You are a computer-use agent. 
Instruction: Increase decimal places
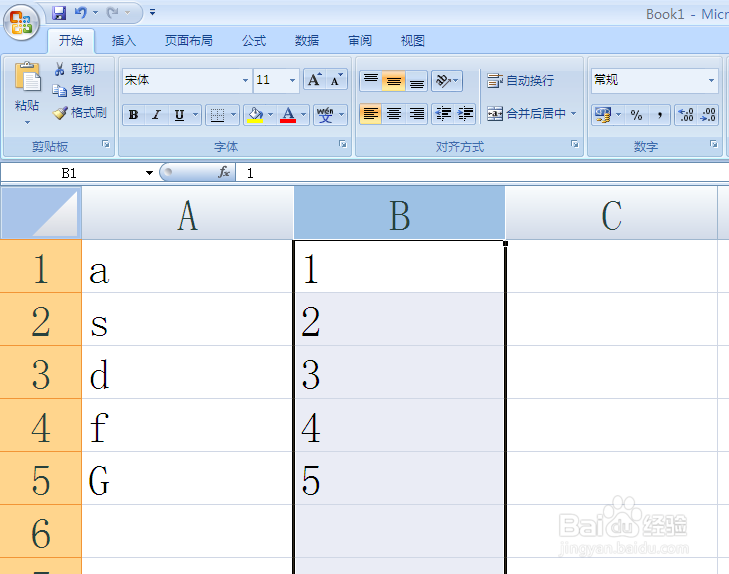click(x=686, y=115)
